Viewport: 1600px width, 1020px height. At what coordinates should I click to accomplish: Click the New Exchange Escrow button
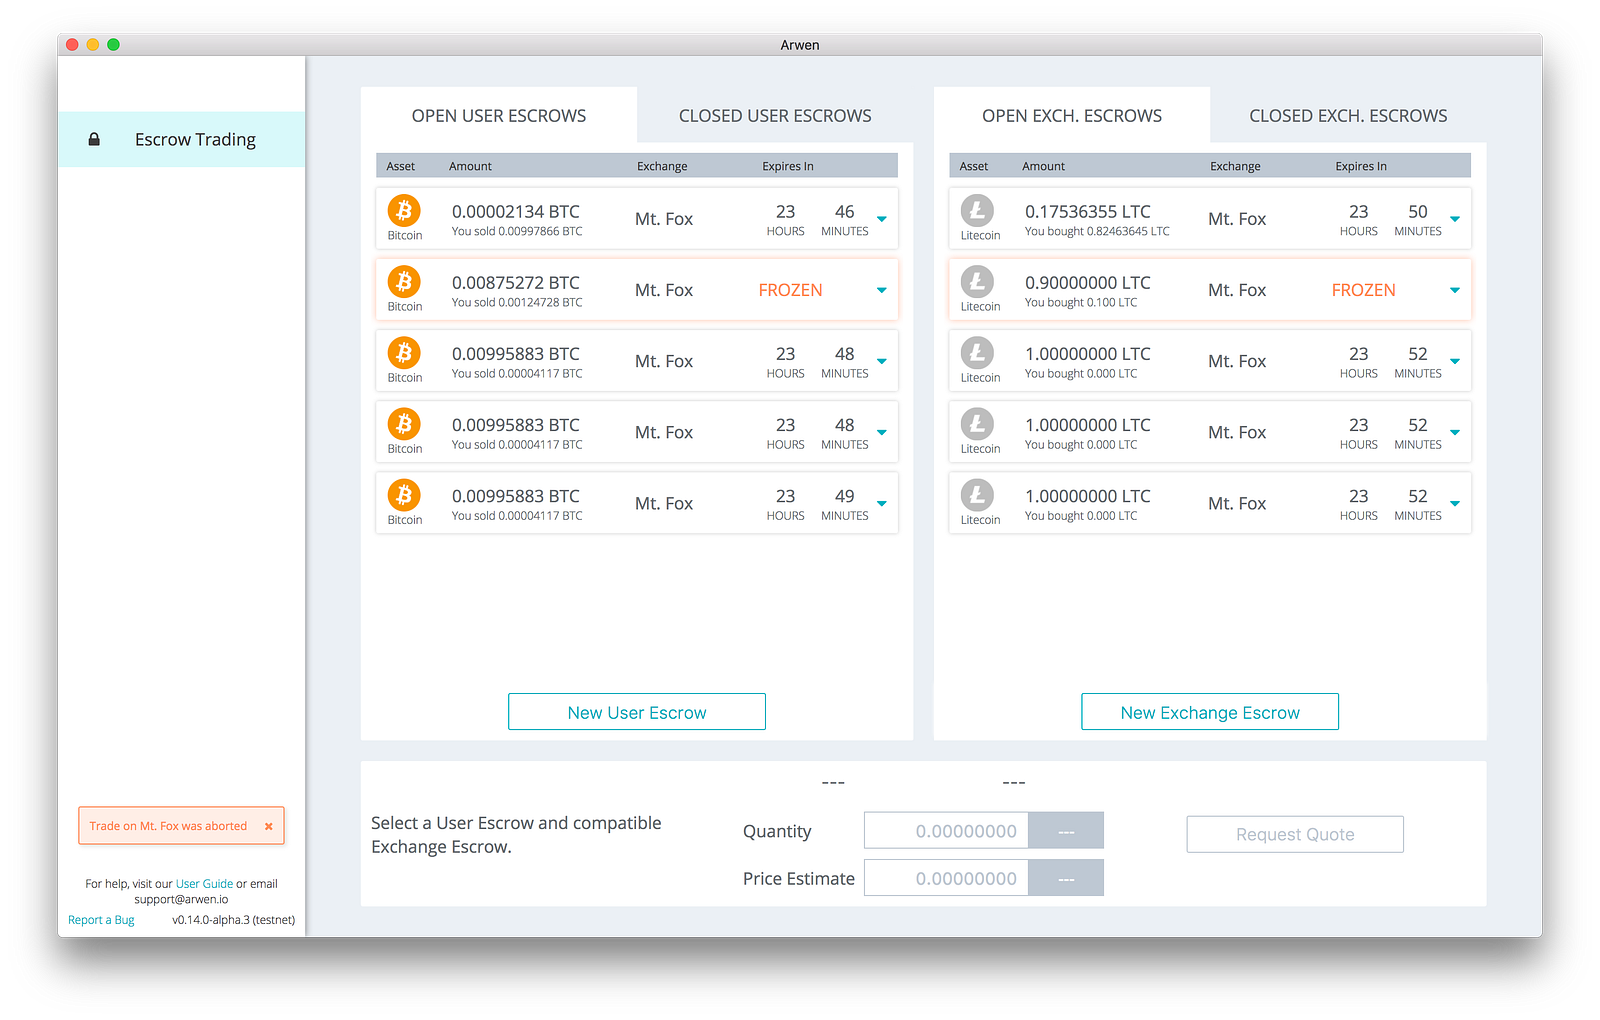pos(1210,712)
